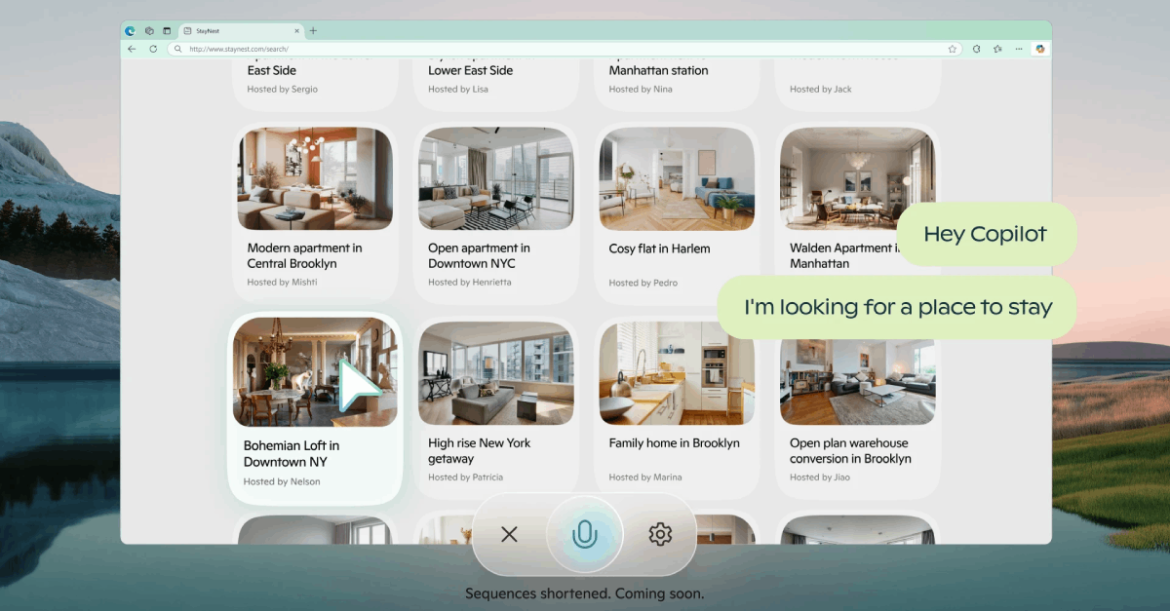Select Open apartment in Downtown NYC title

[479, 256]
